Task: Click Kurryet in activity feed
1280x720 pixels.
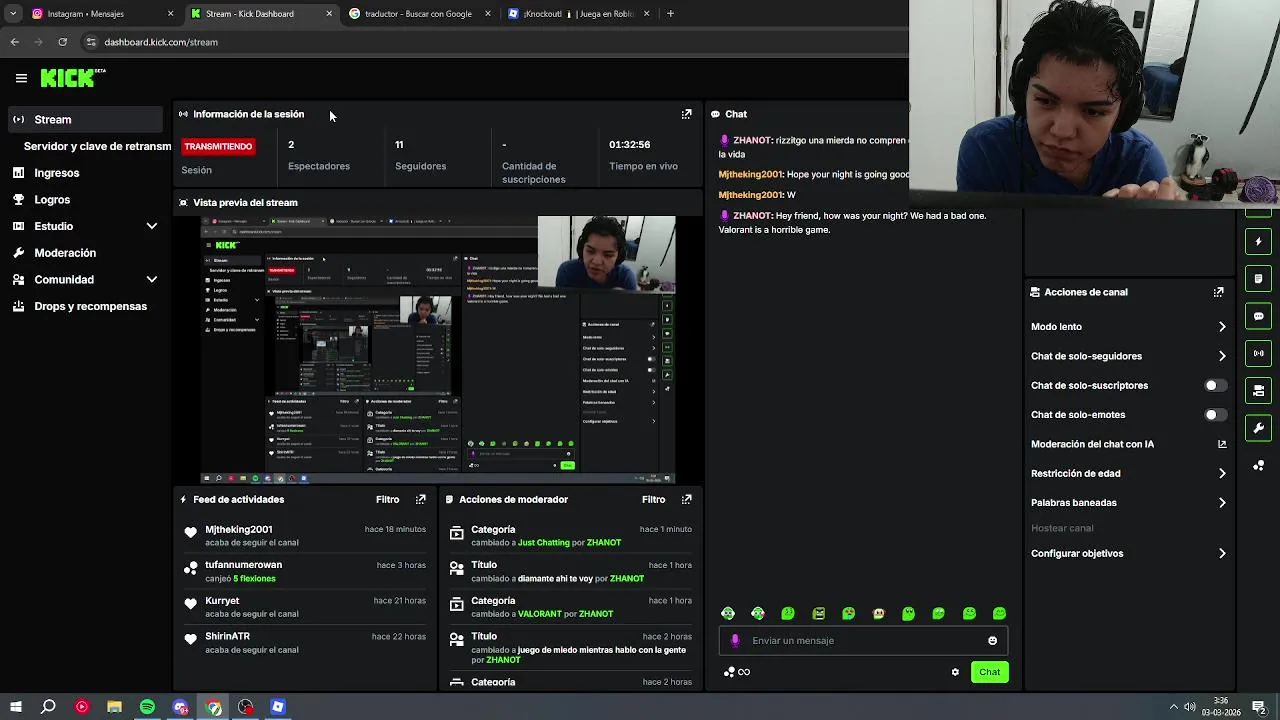Action: [x=222, y=601]
